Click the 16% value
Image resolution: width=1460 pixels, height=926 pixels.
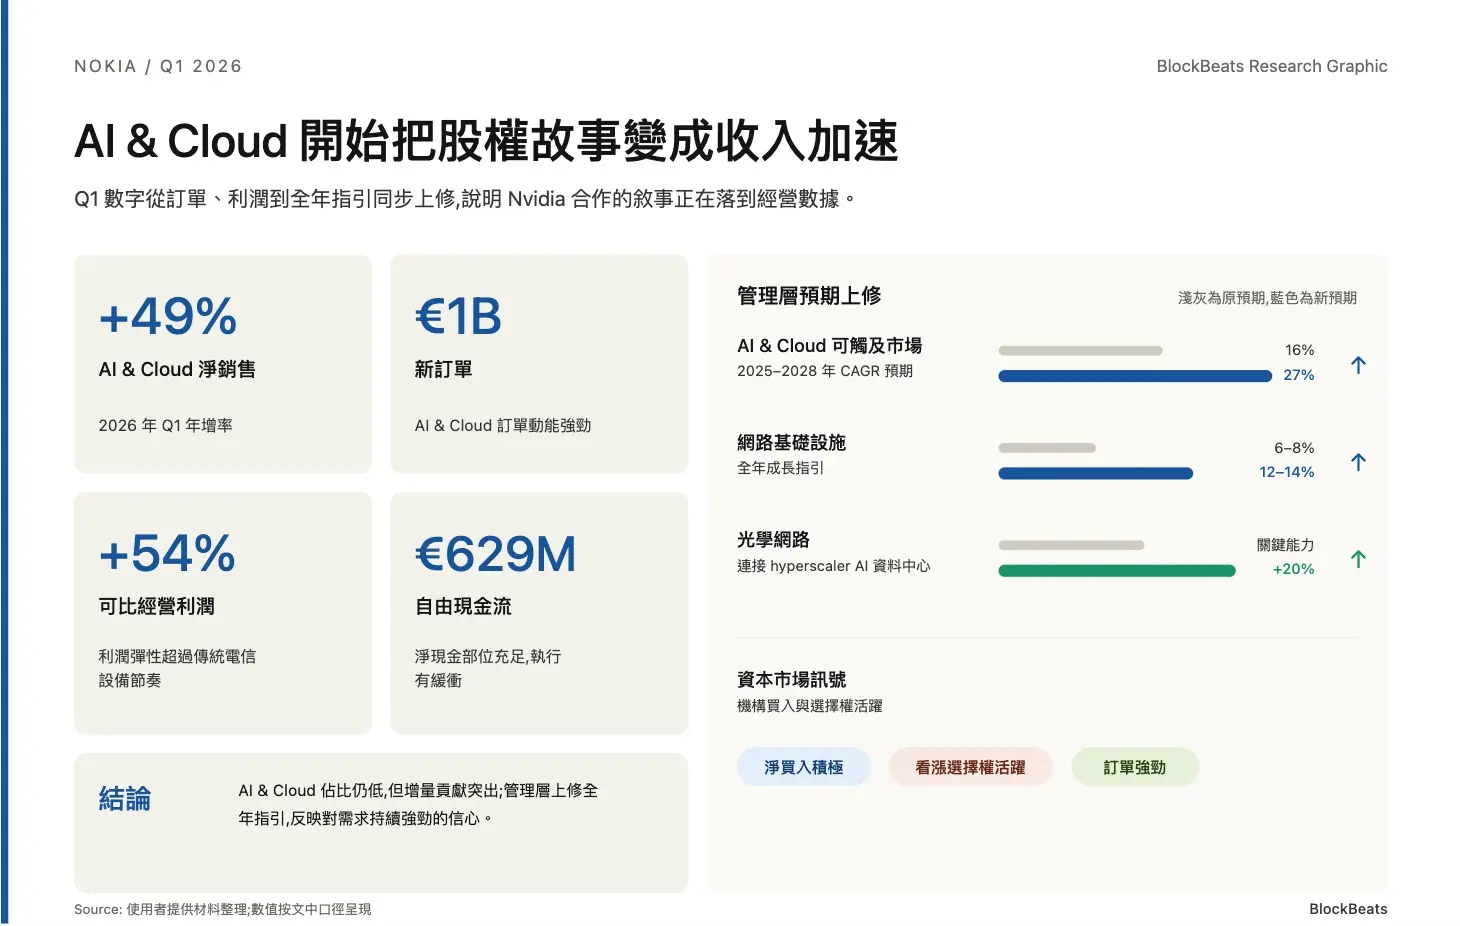point(1299,350)
